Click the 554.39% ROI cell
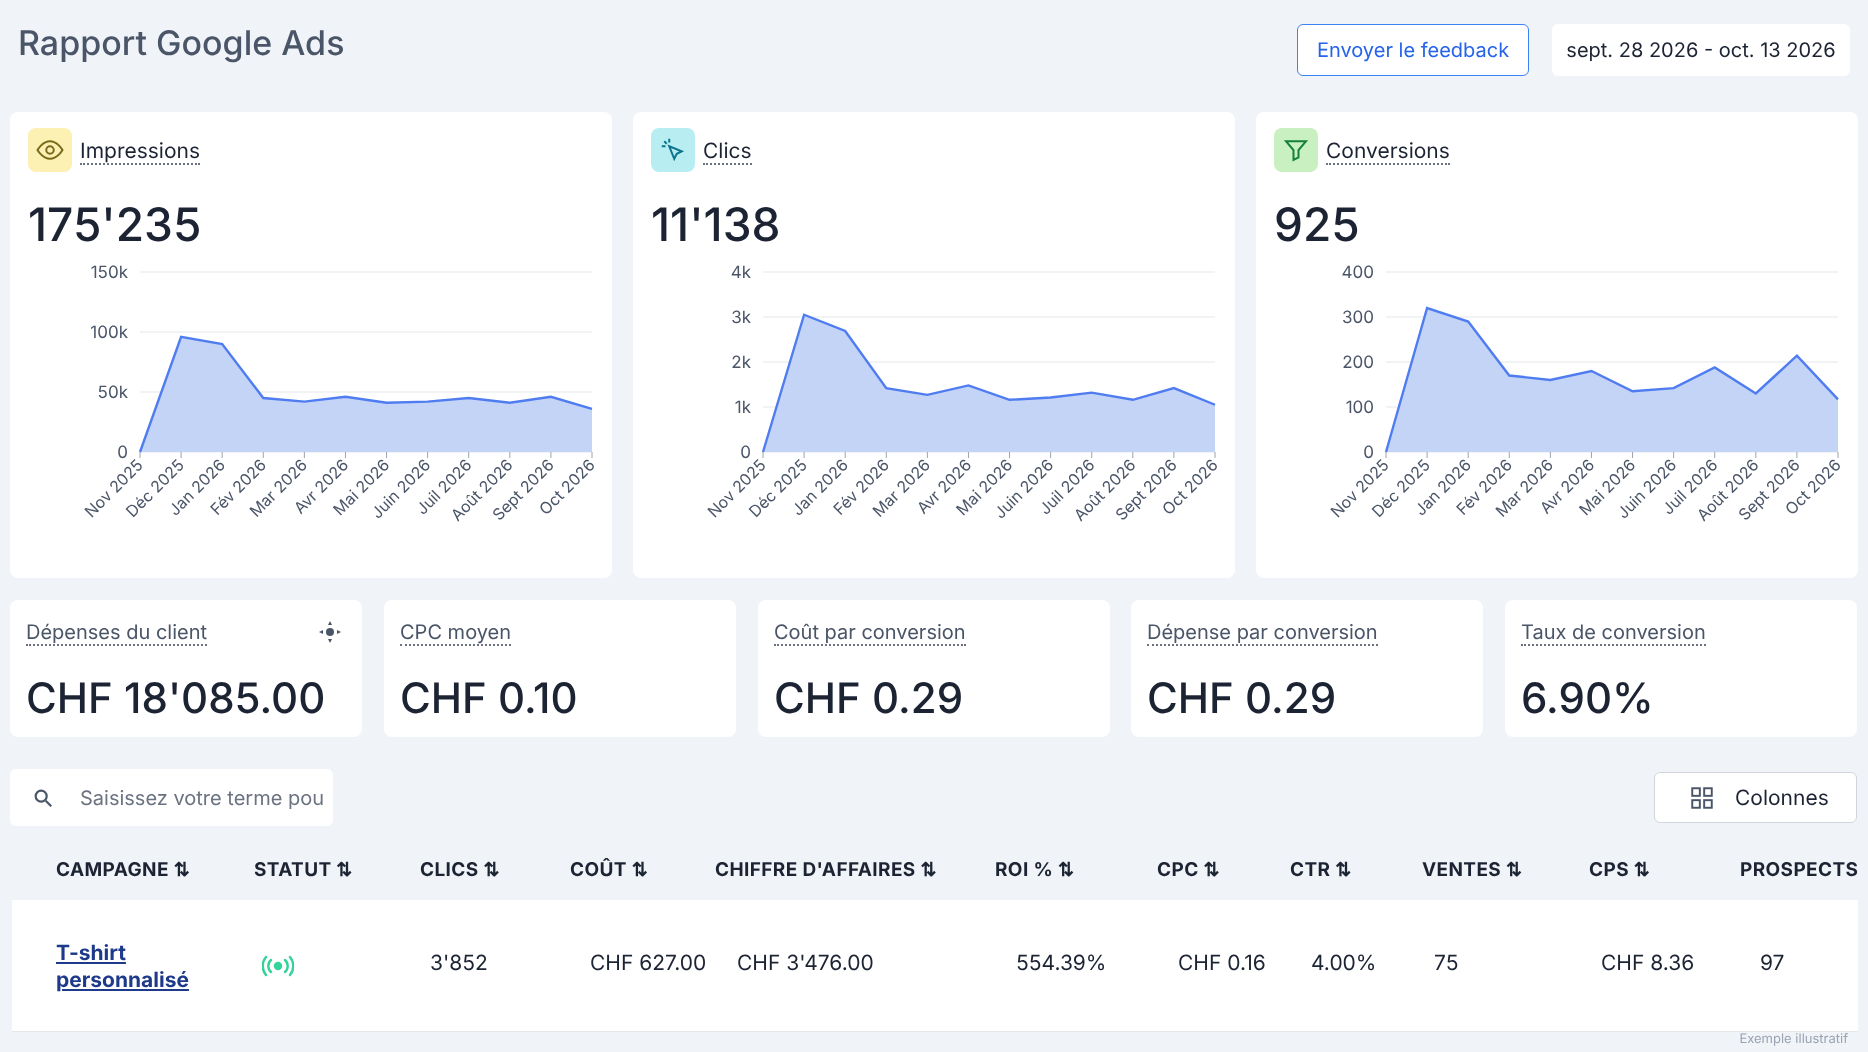The width and height of the screenshot is (1868, 1052). tap(1060, 963)
